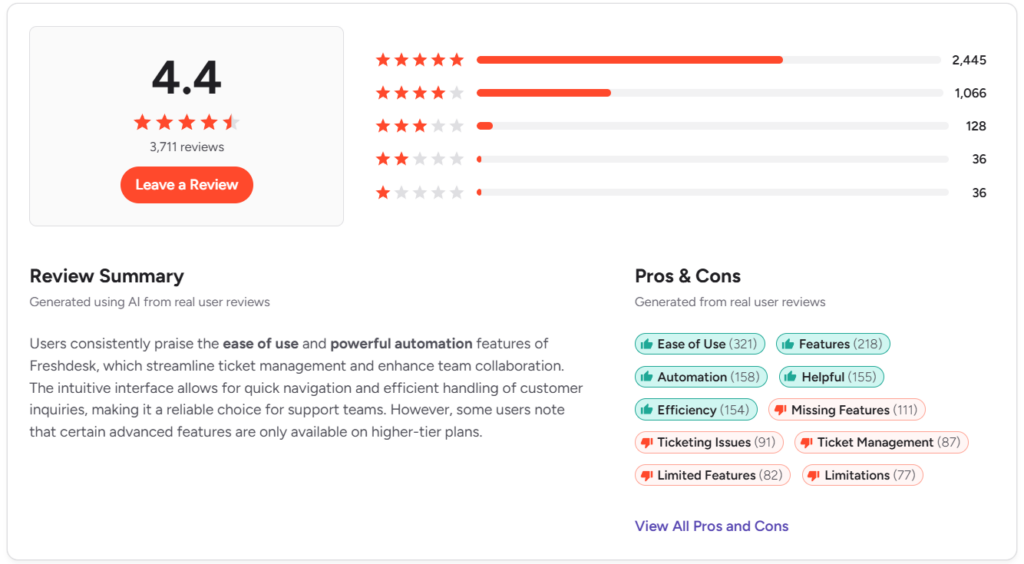Select the four-star rating bar
Viewport: 1024px width, 564px height.
709,93
